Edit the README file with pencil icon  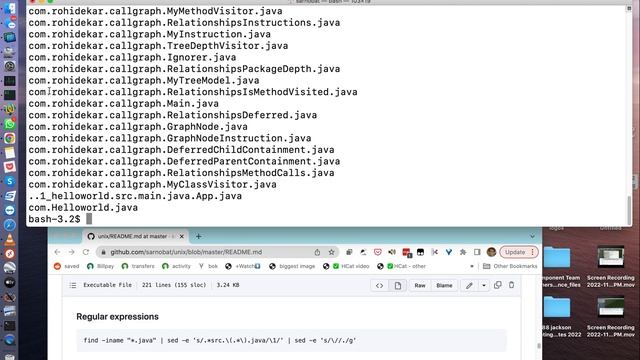click(x=469, y=286)
